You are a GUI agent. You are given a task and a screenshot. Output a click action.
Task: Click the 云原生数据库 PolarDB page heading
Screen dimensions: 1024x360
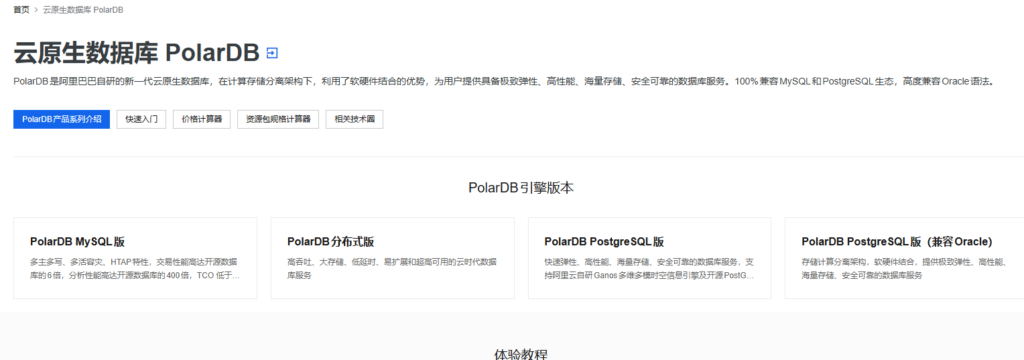point(136,53)
